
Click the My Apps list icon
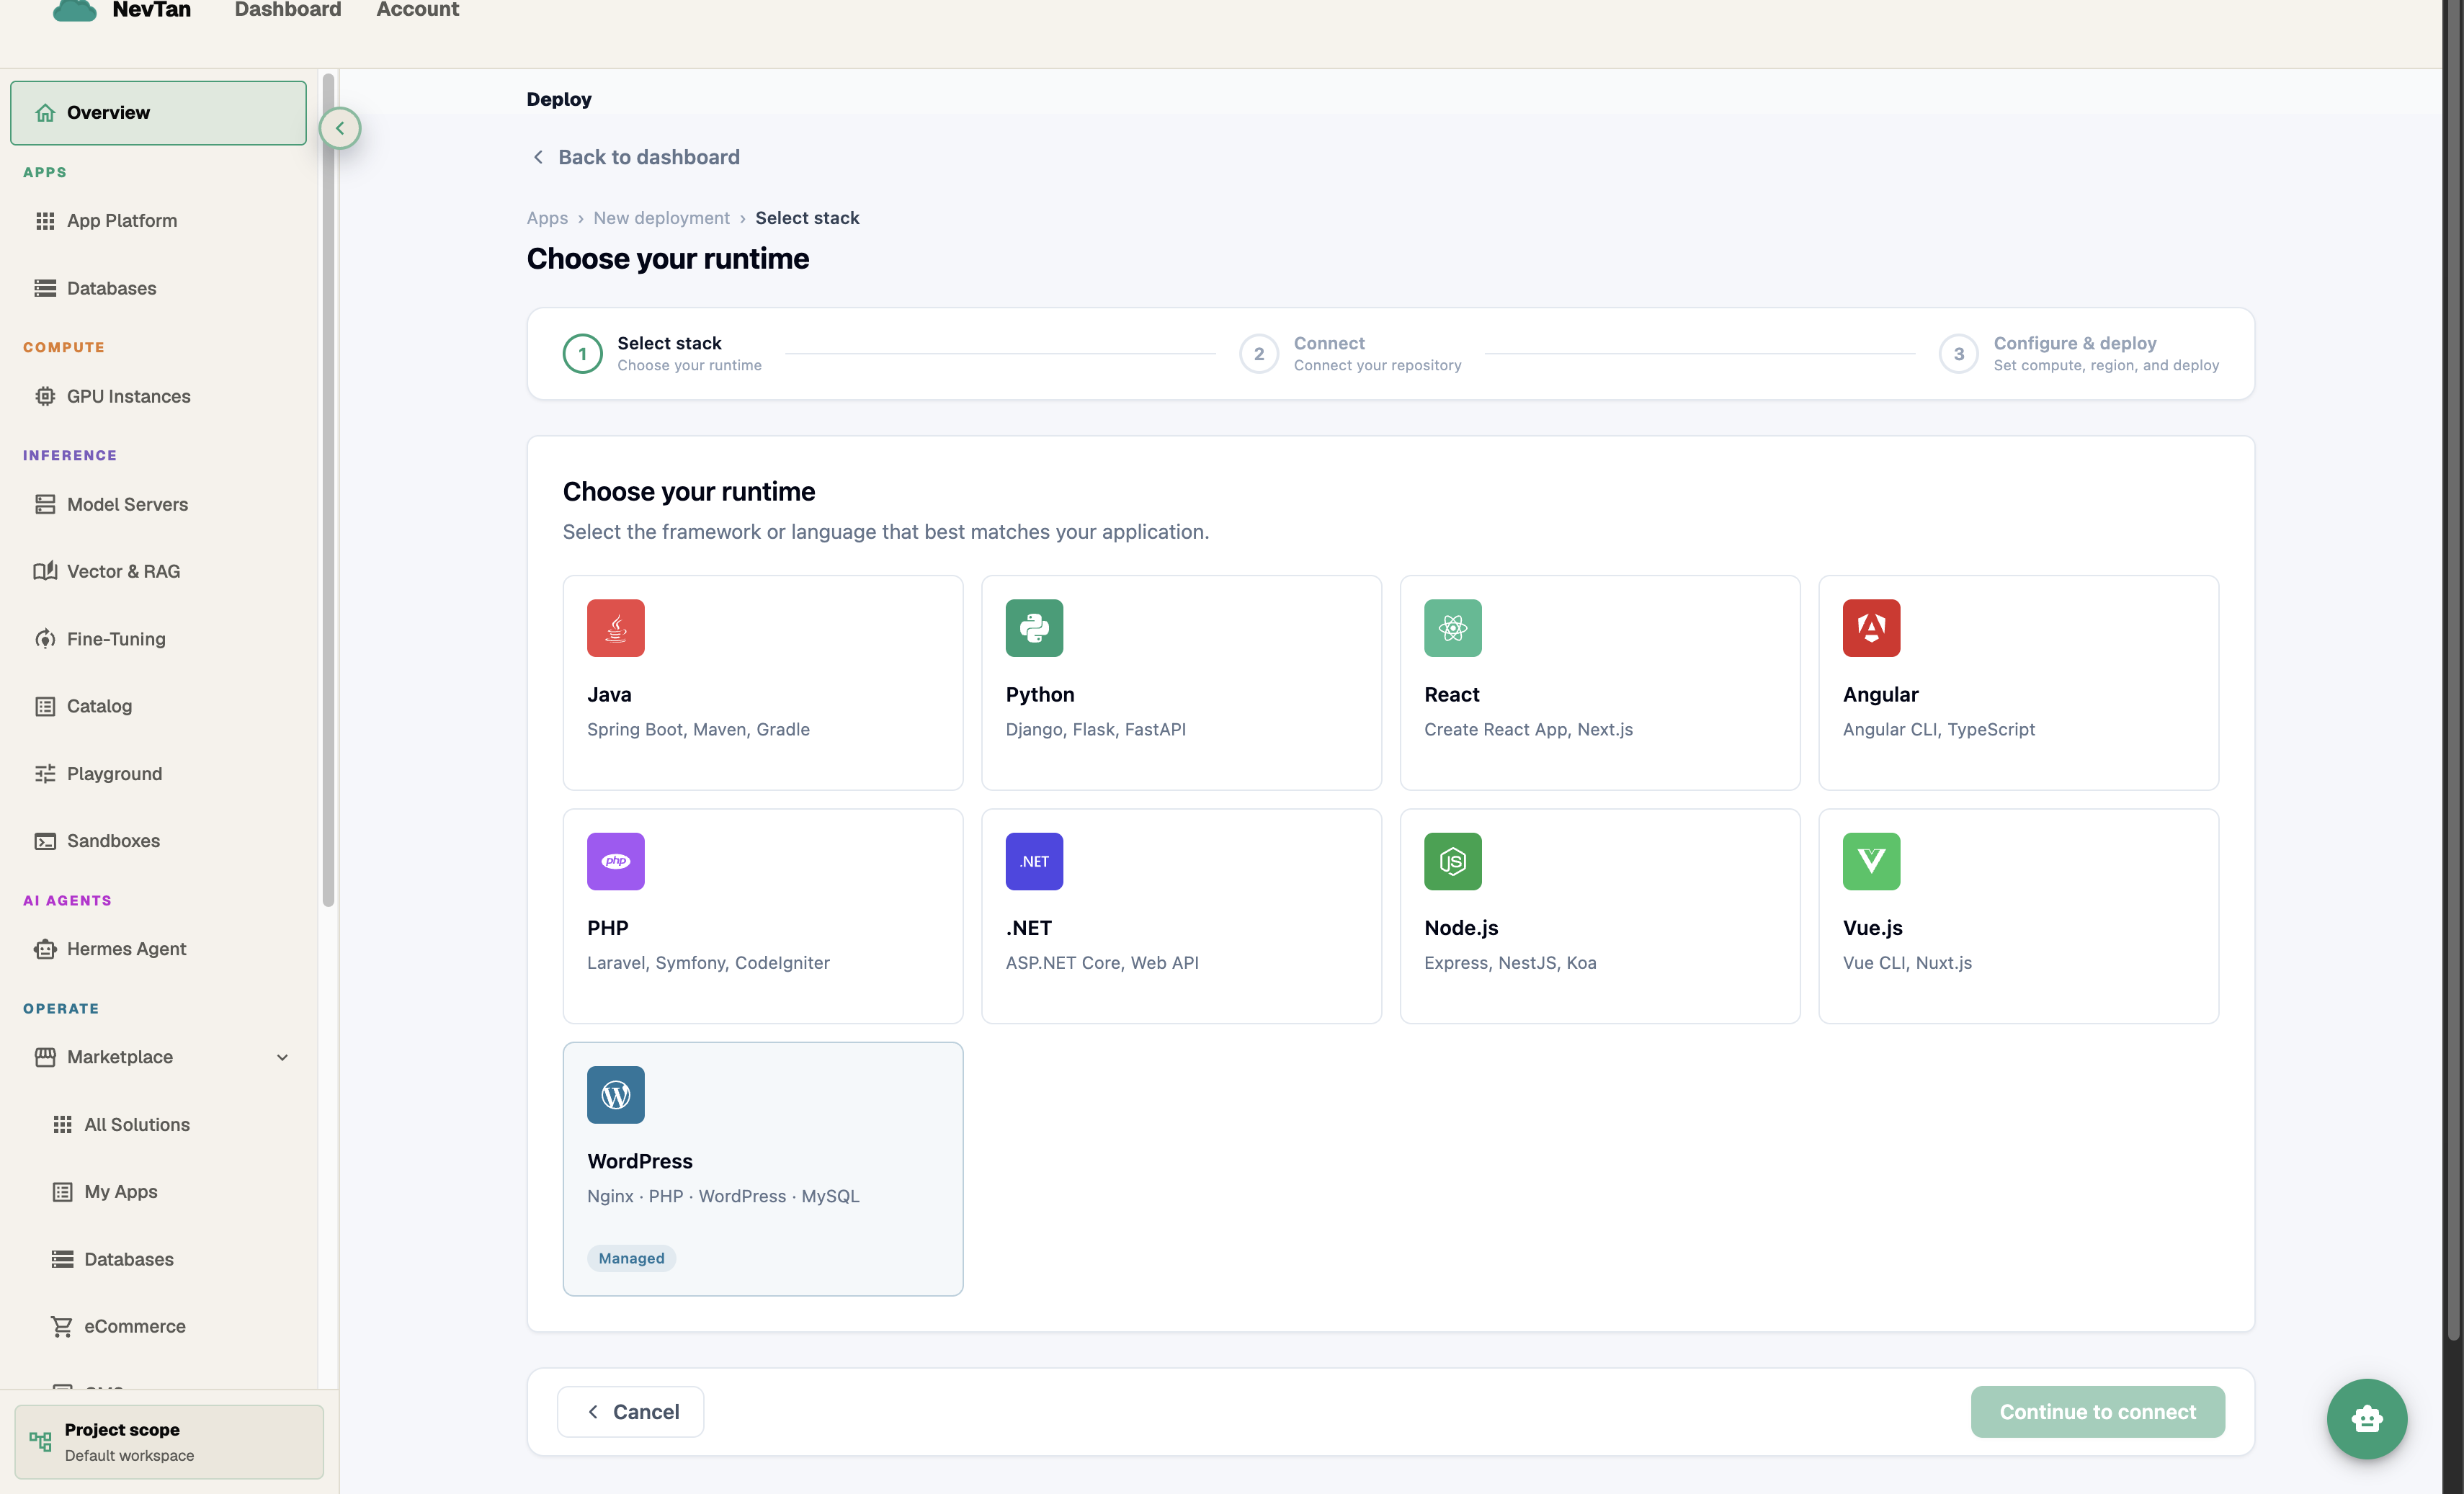[62, 1192]
